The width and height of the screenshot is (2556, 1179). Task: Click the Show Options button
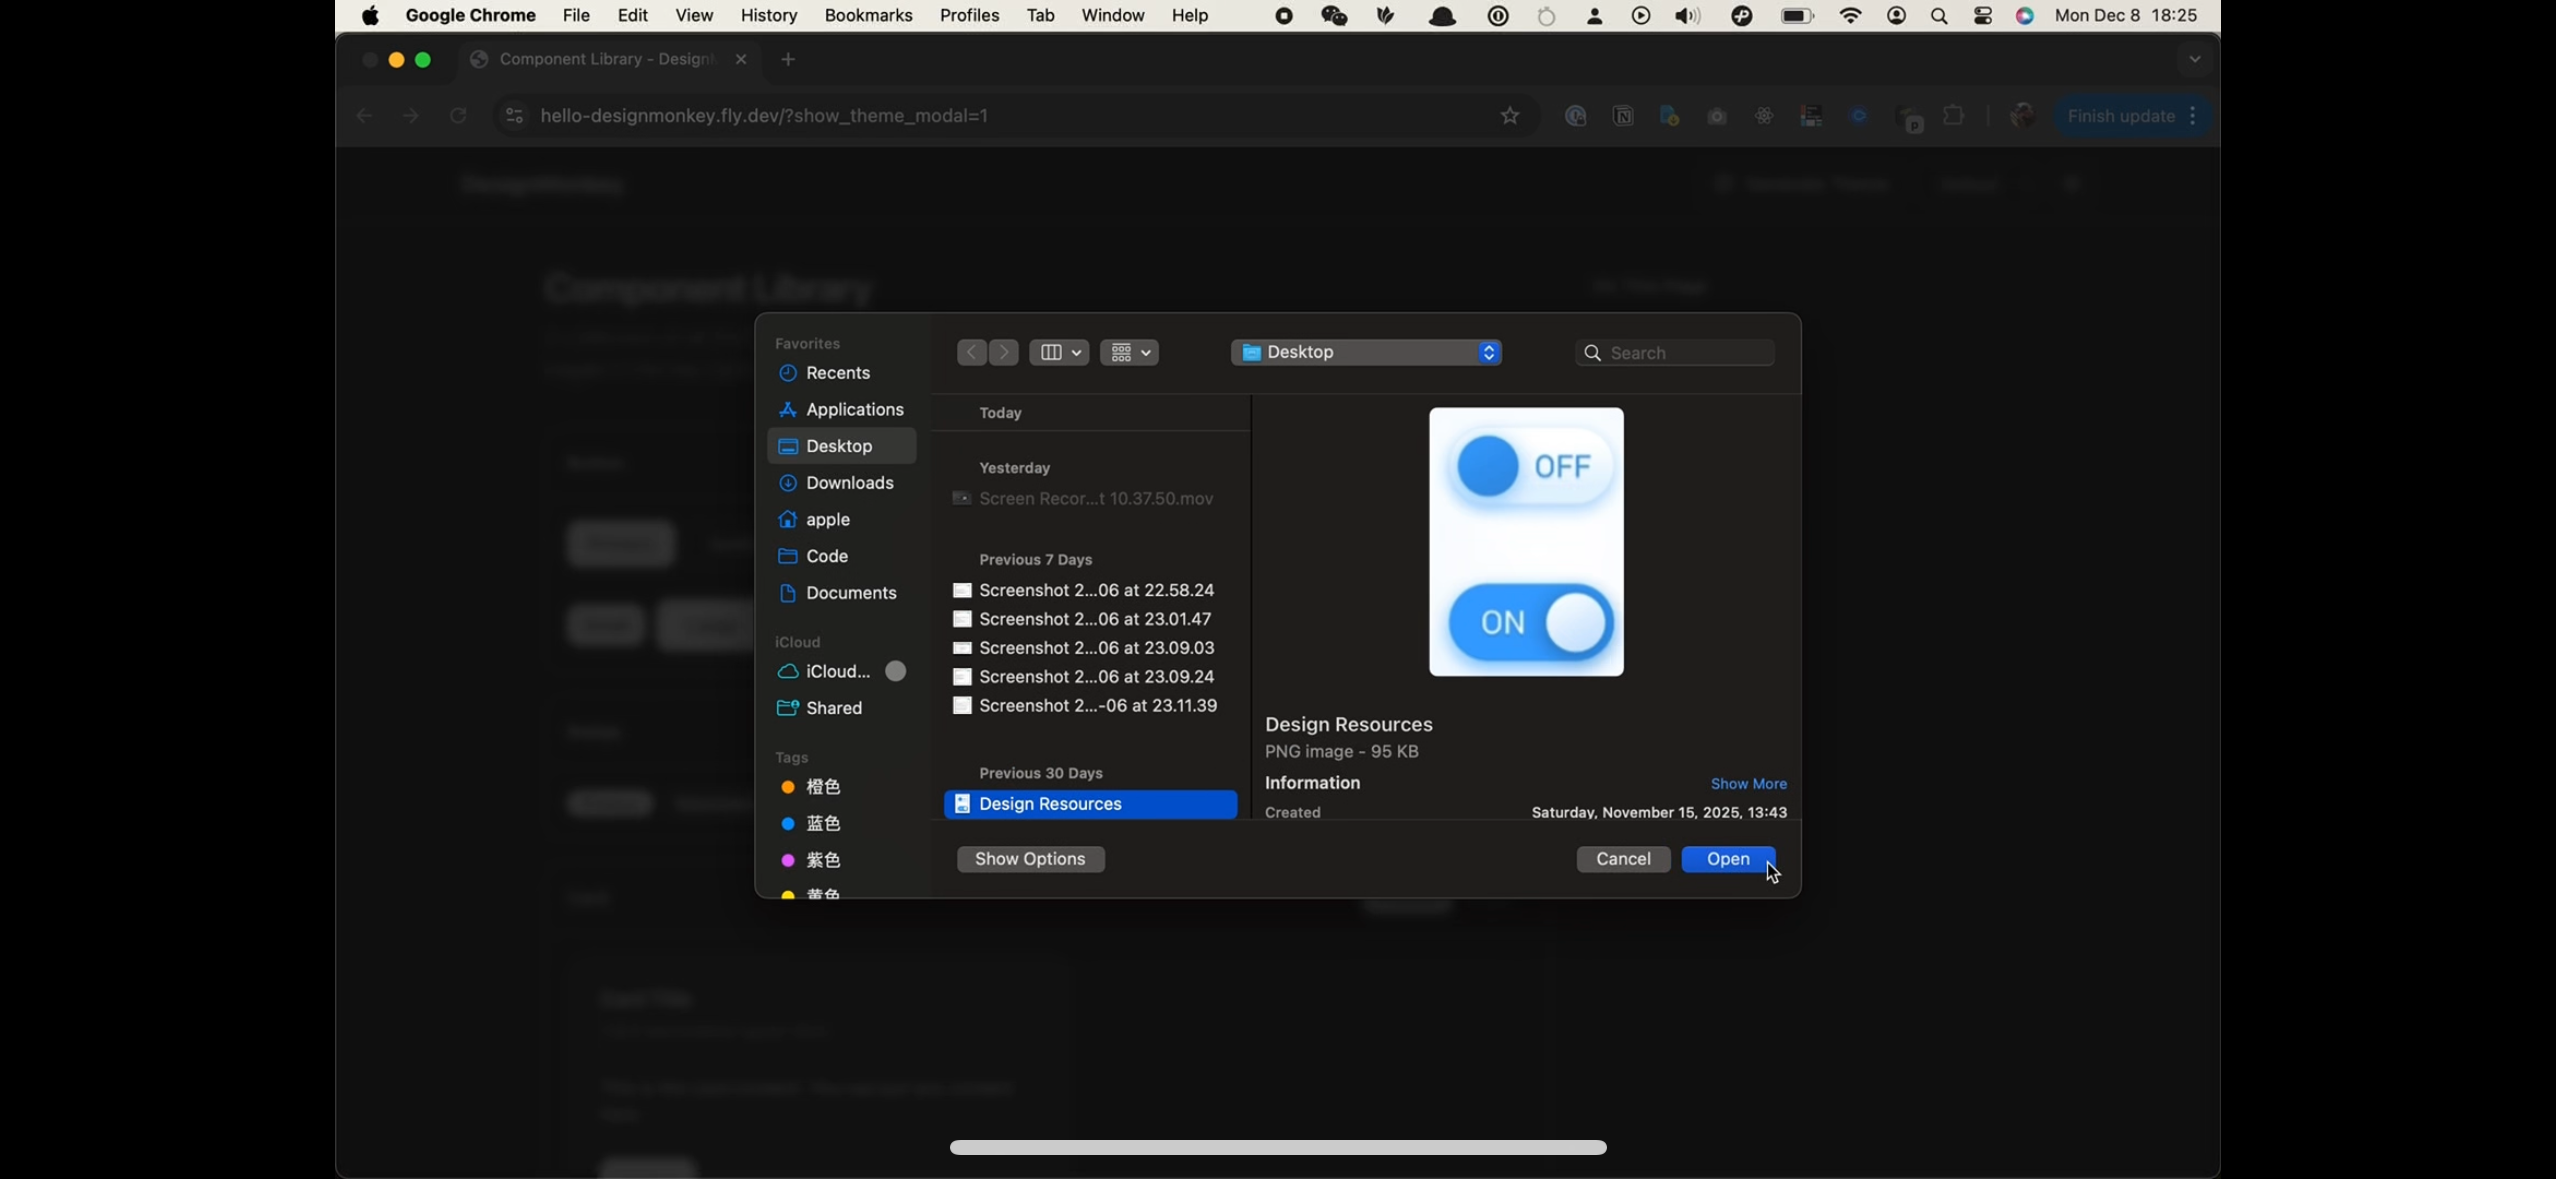1030,860
